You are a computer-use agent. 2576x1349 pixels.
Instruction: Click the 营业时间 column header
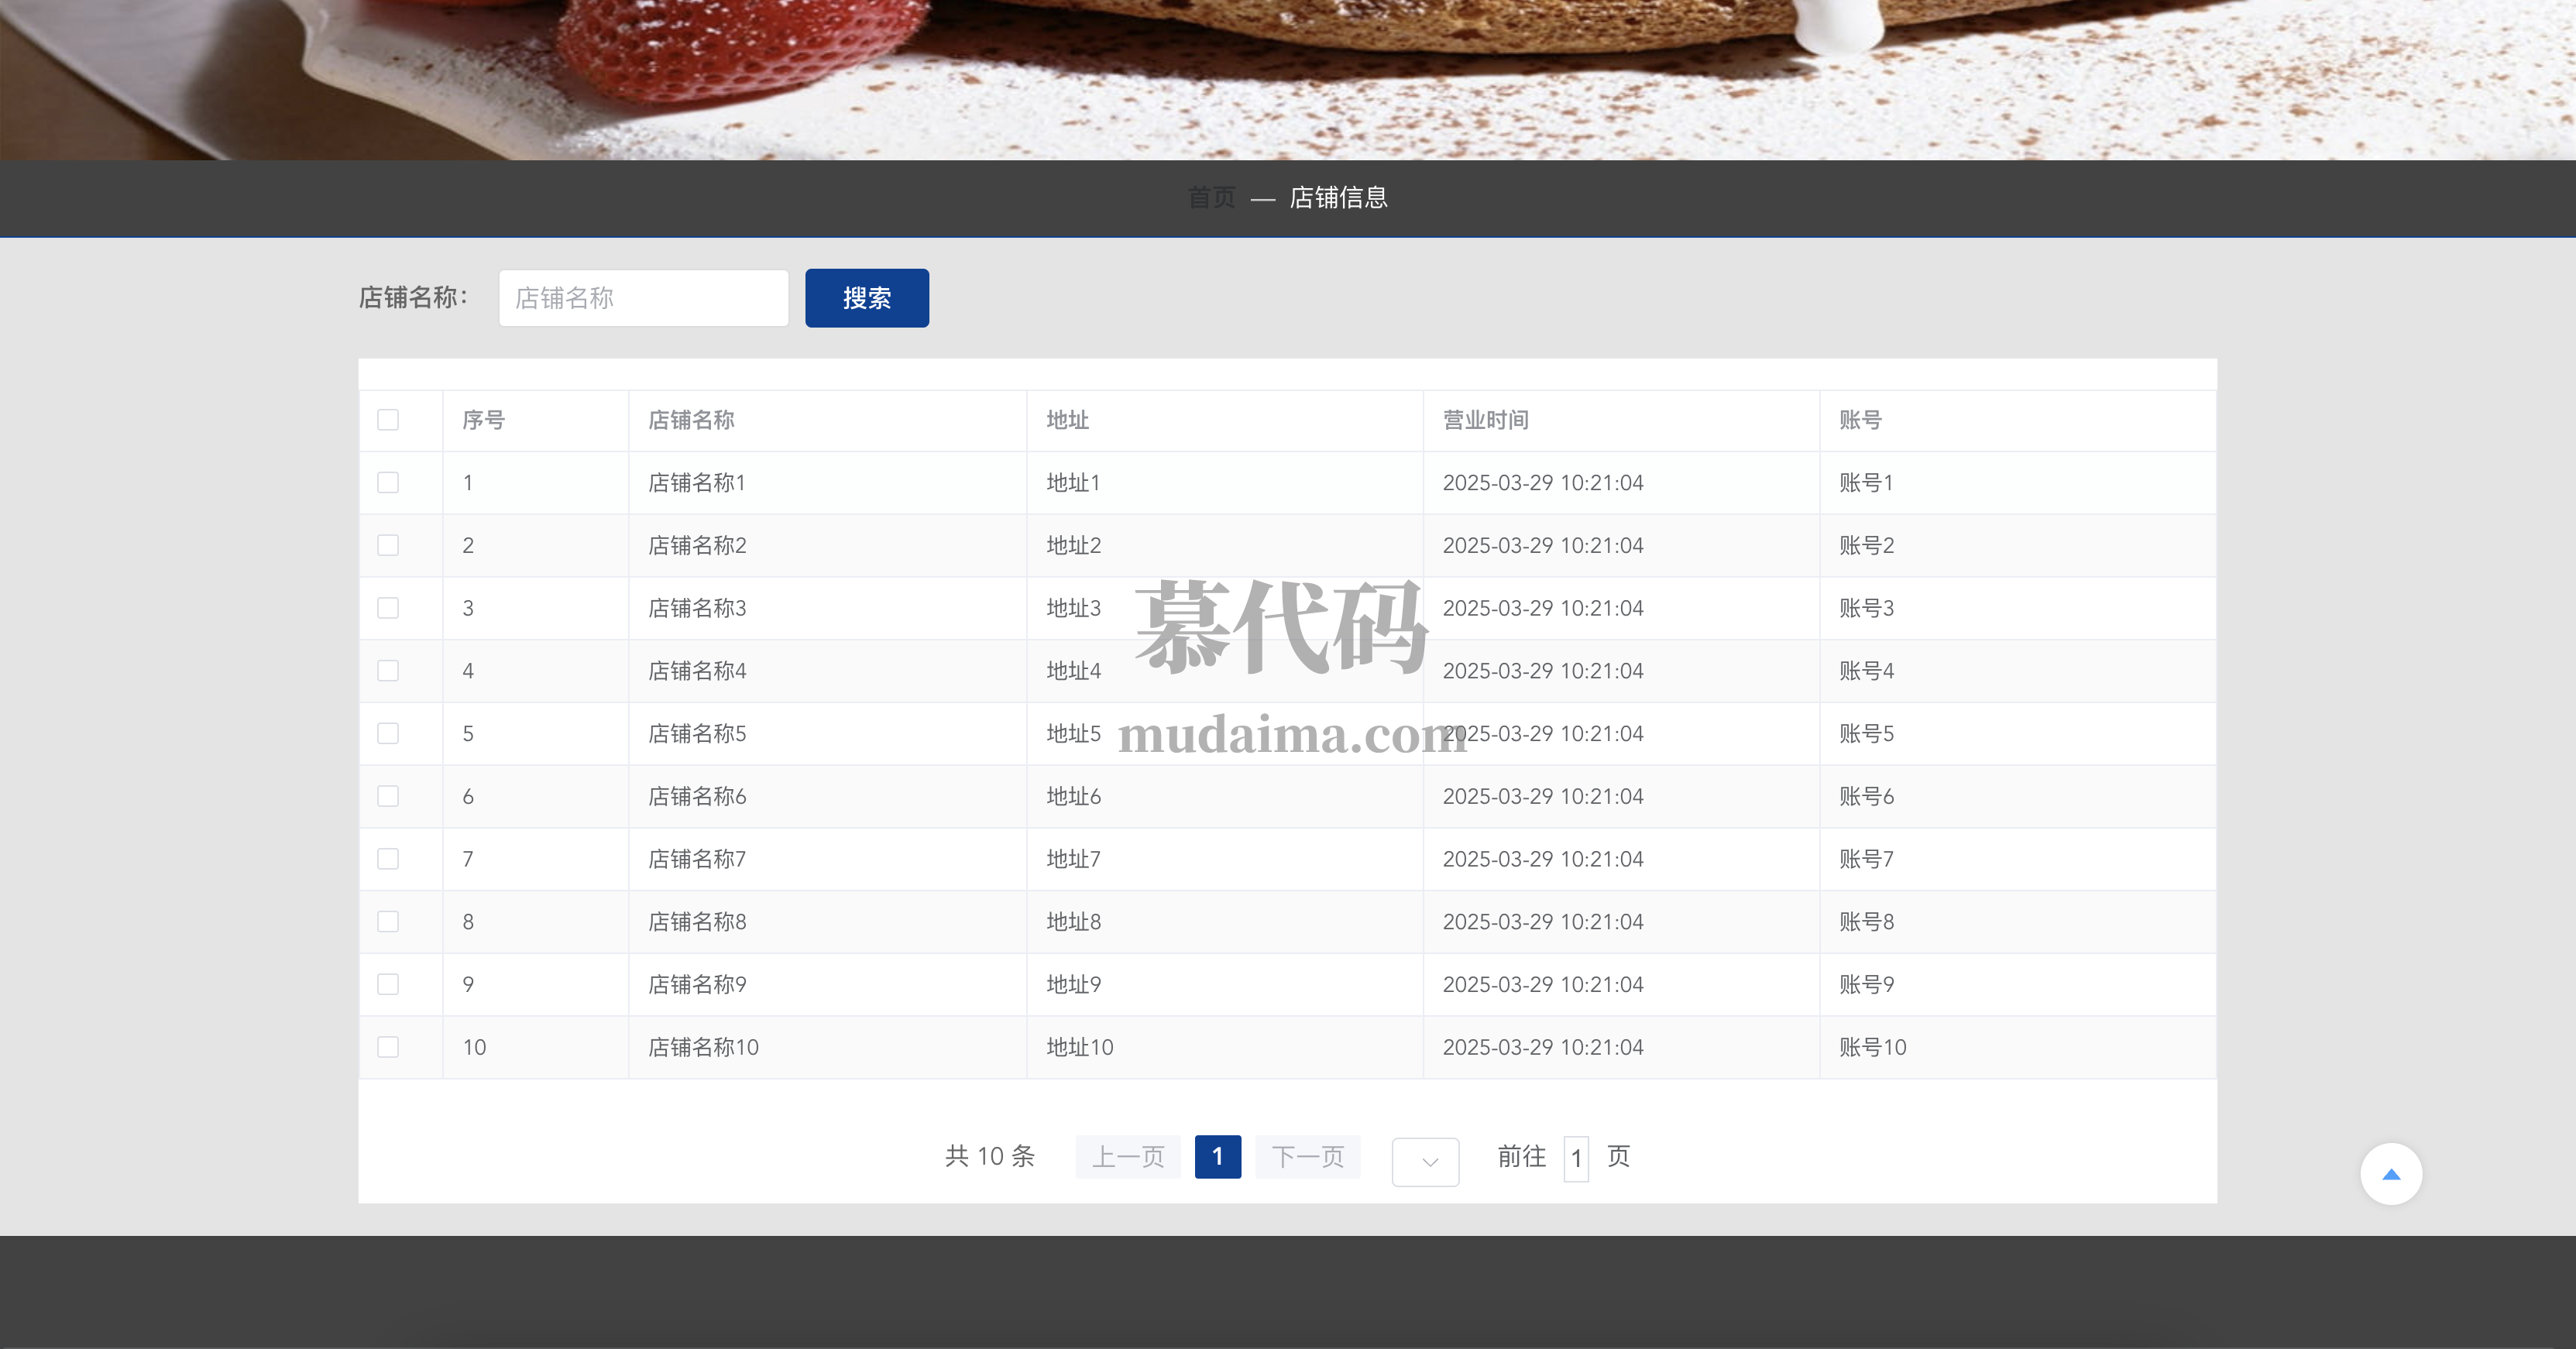[1485, 420]
